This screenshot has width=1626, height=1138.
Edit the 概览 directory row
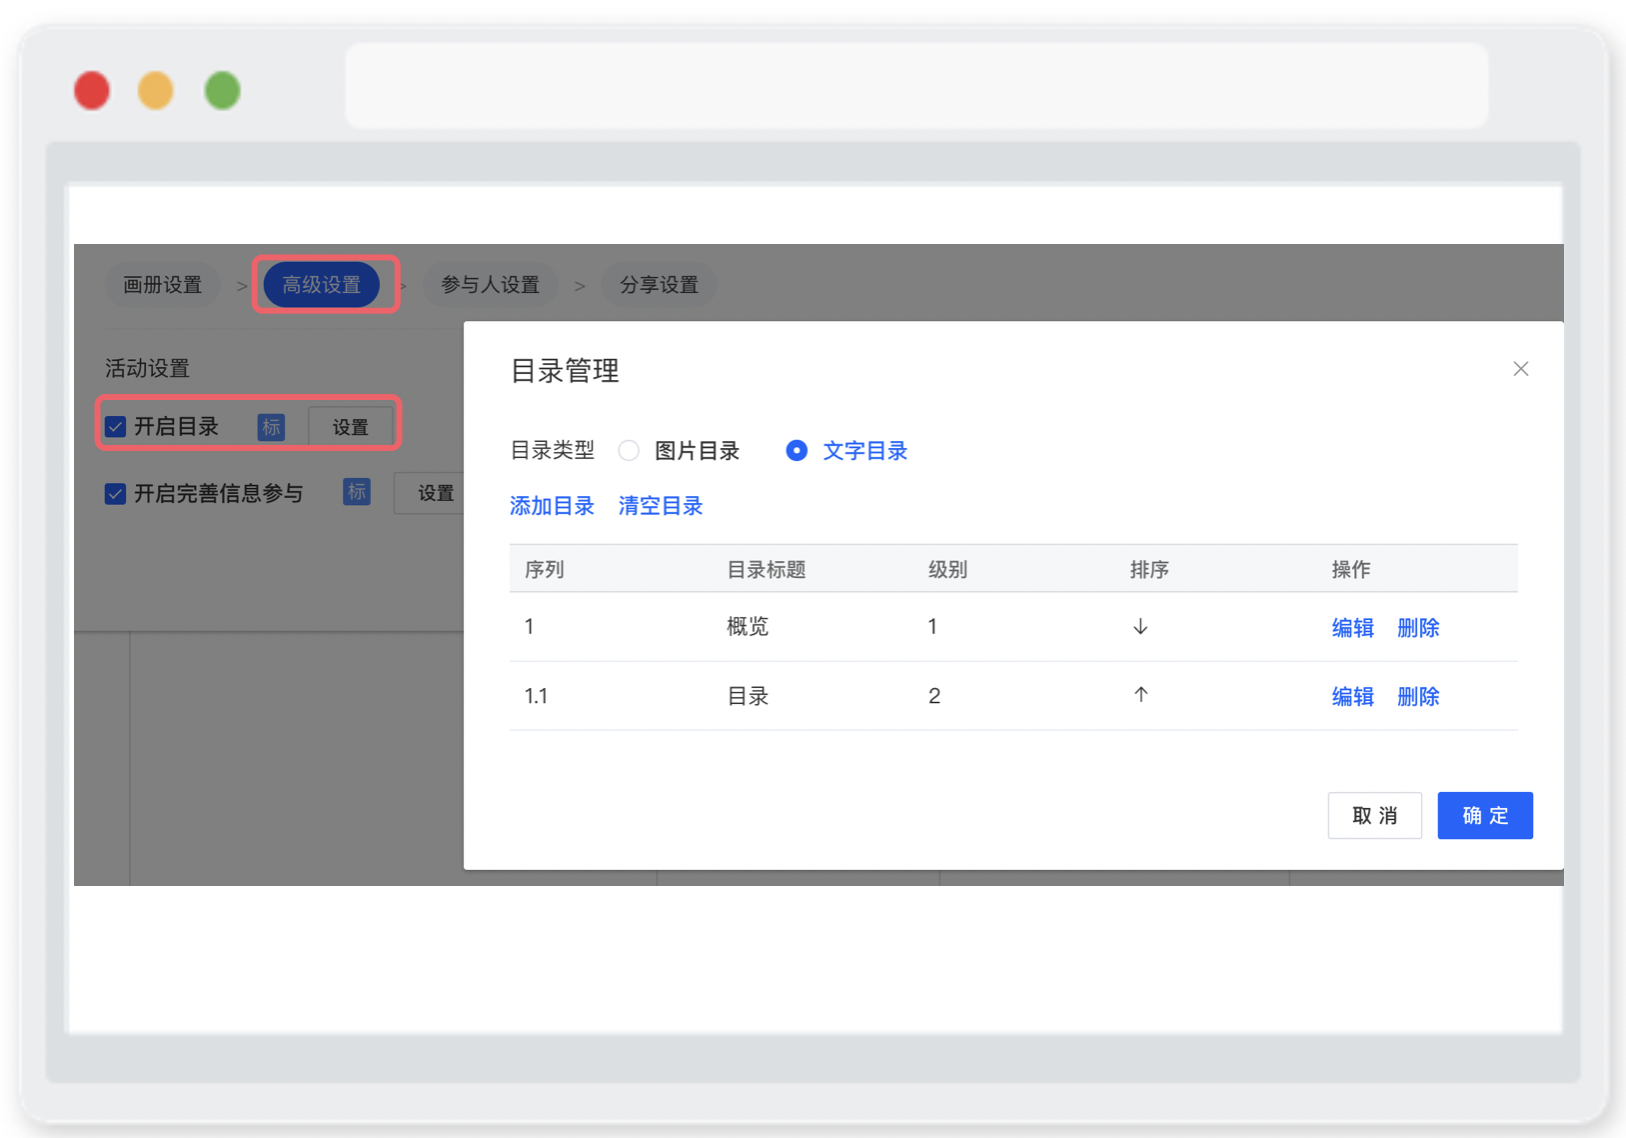1353,628
